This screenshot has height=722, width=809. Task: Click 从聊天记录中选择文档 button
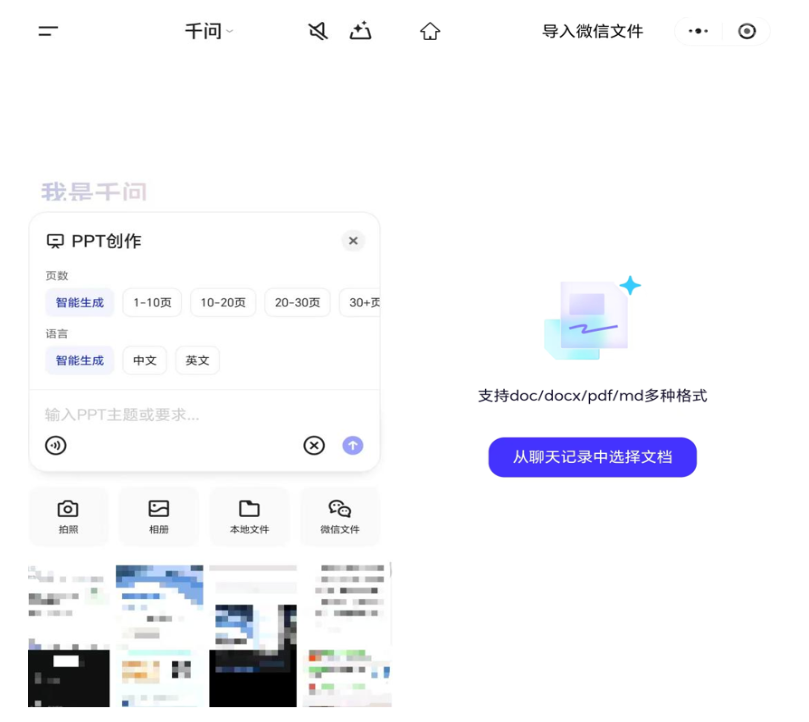592,457
